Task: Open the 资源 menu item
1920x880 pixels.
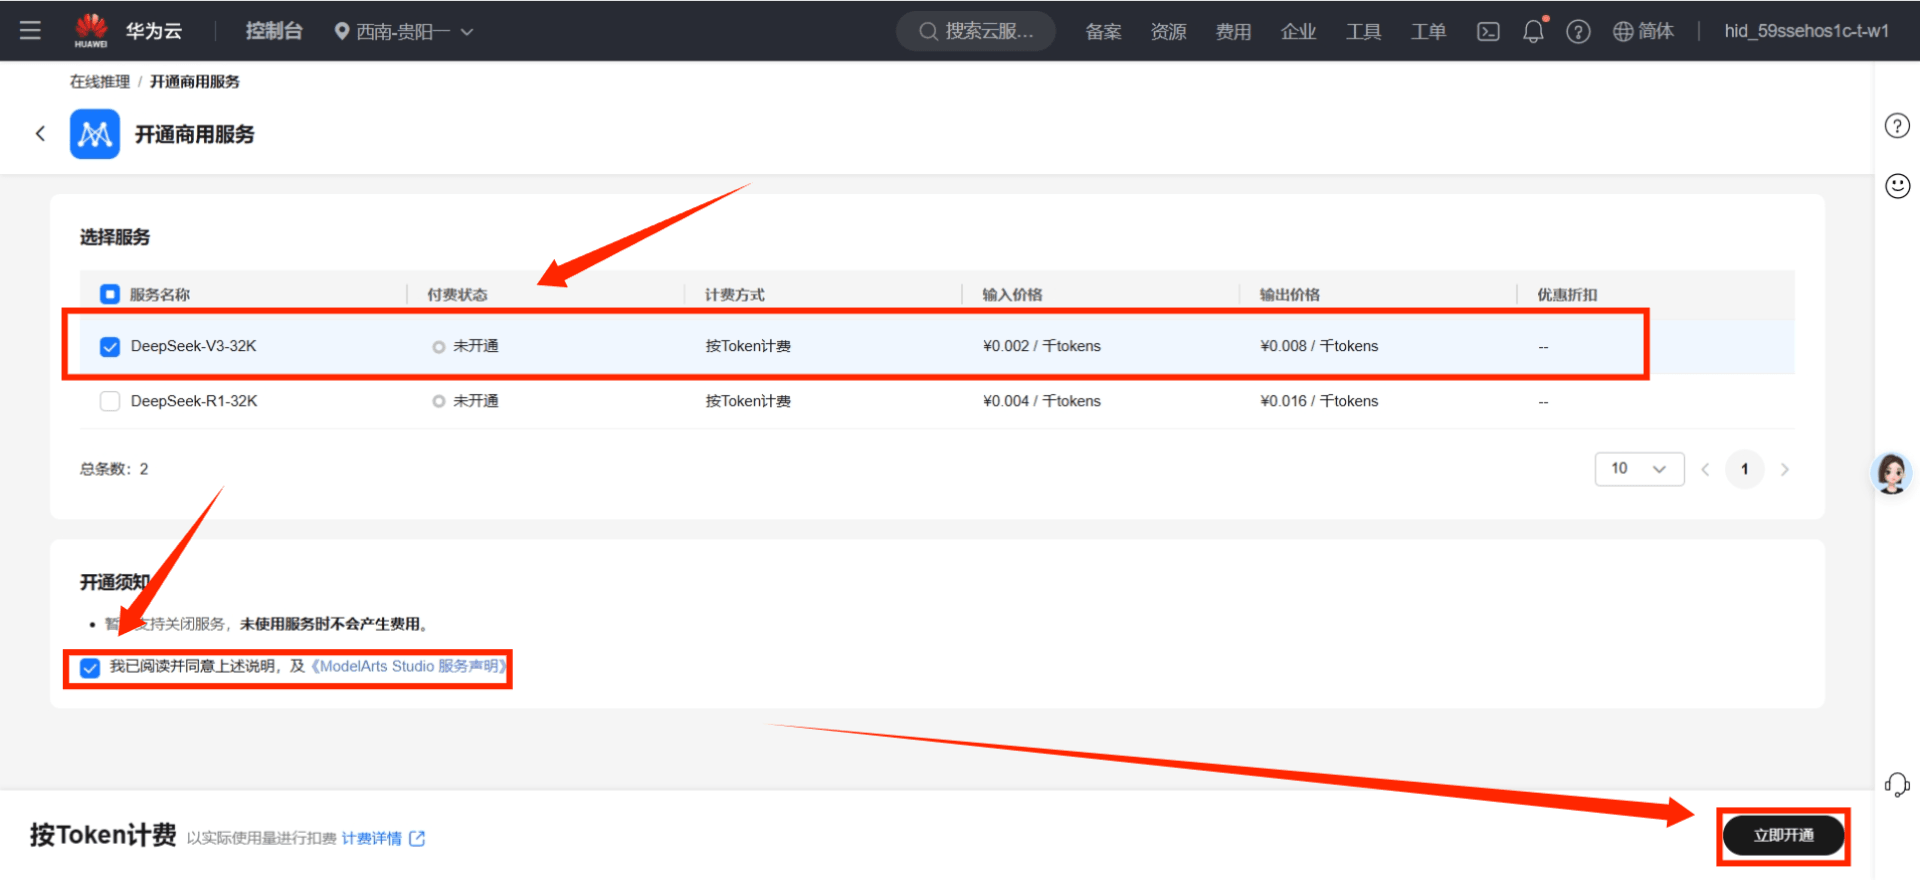Action: click(1168, 32)
